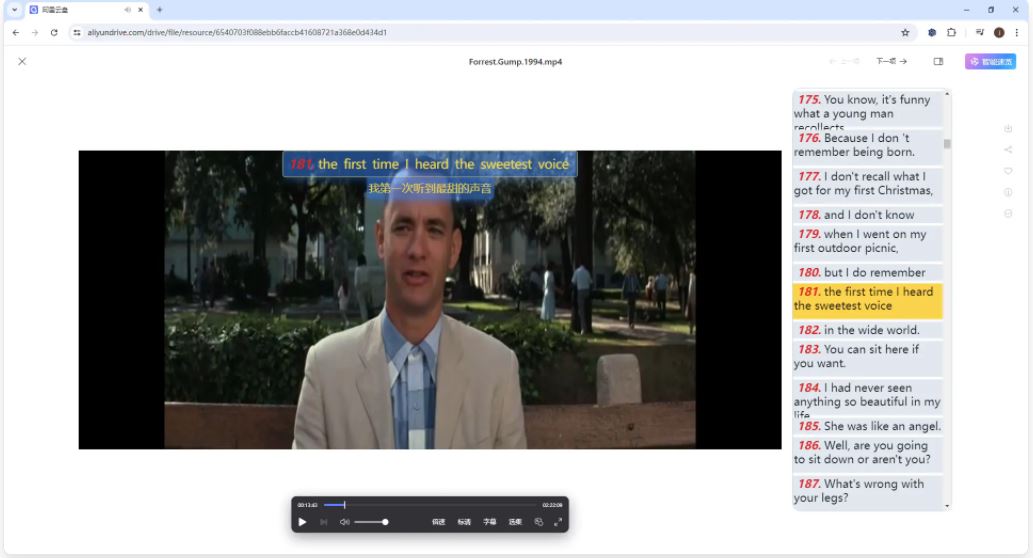Viewport: 1033px width, 558px height.
Task: Open the tab search dropdown arrow
Action: pos(14,10)
